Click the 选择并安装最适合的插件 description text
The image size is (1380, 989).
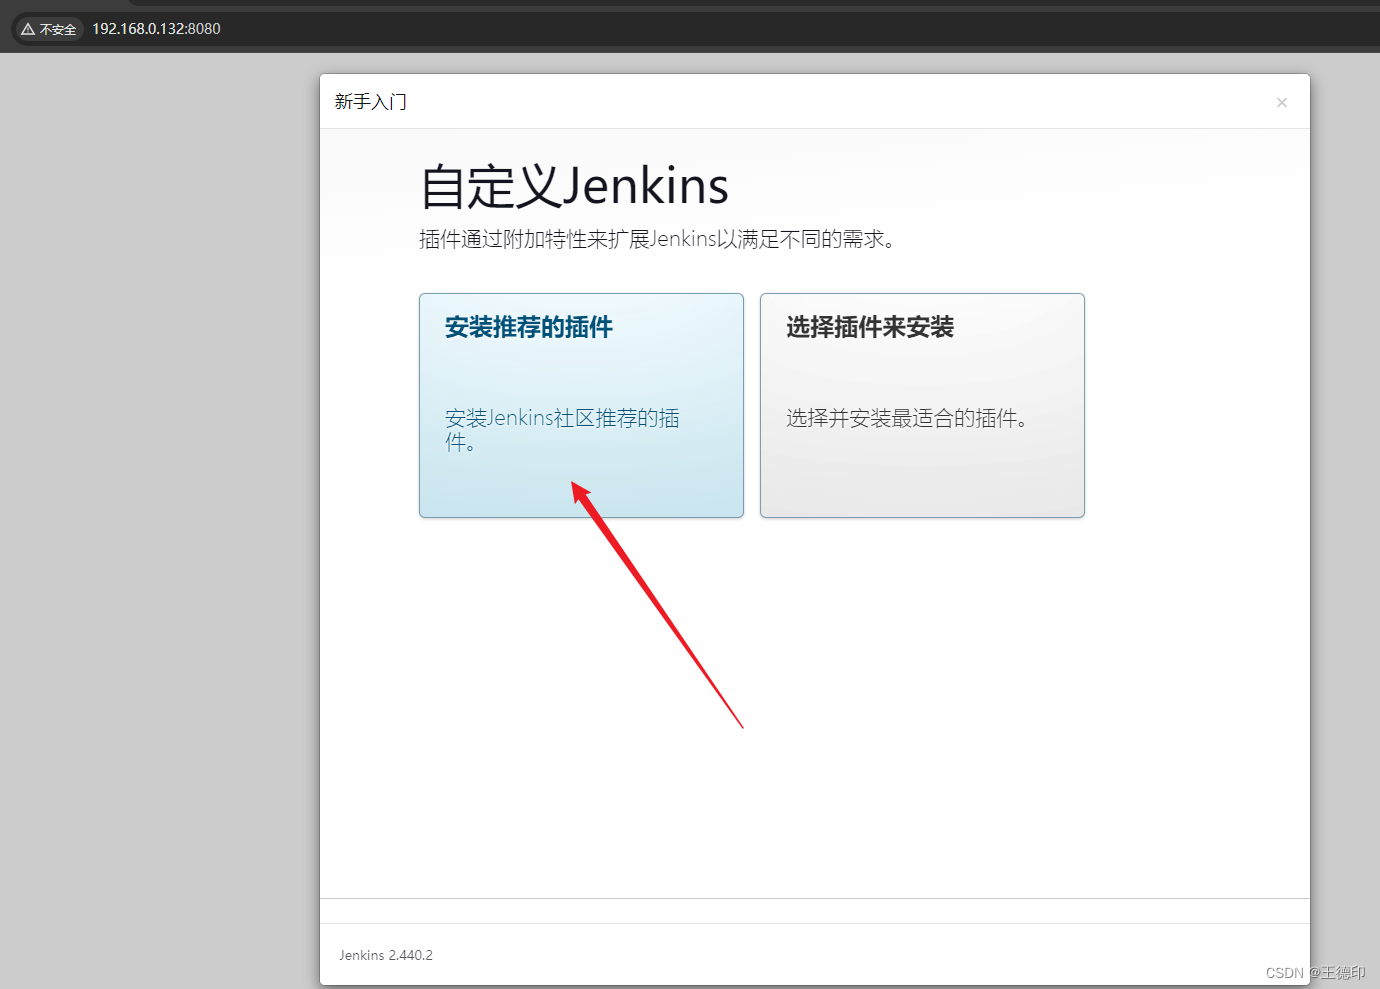tap(907, 418)
